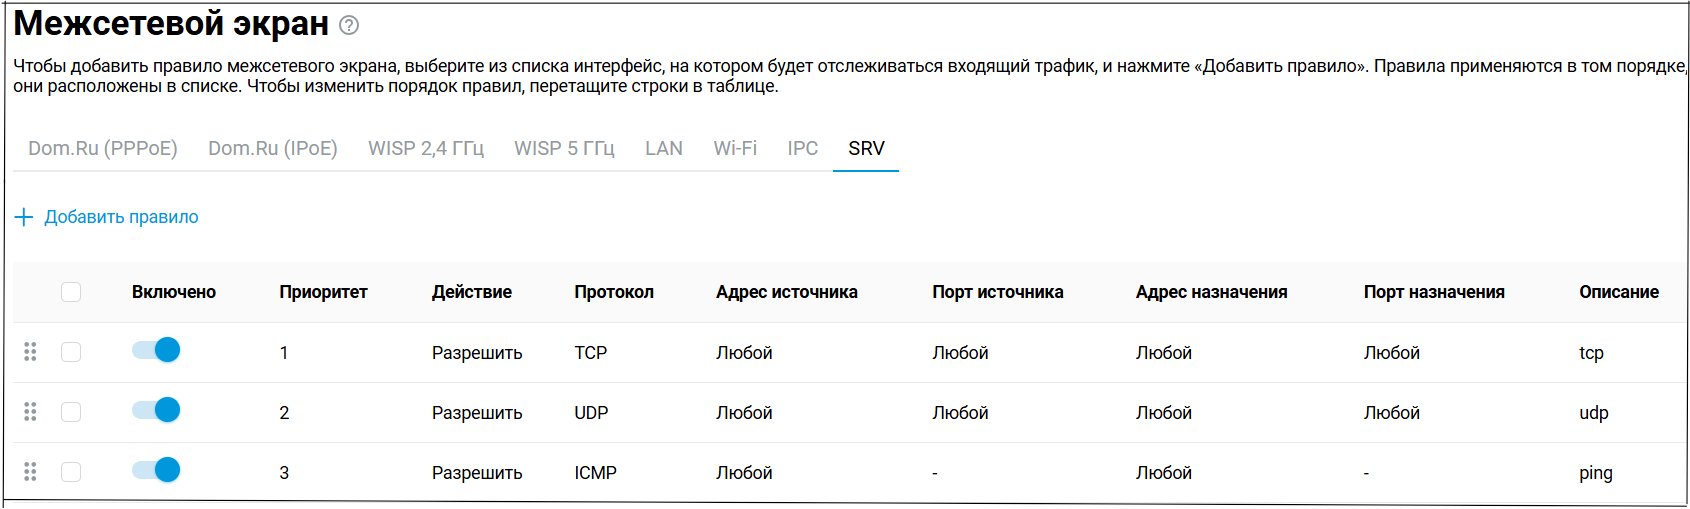The image size is (1690, 509).
Task: Tick the select-all checkbox in table header
Action: 71,292
